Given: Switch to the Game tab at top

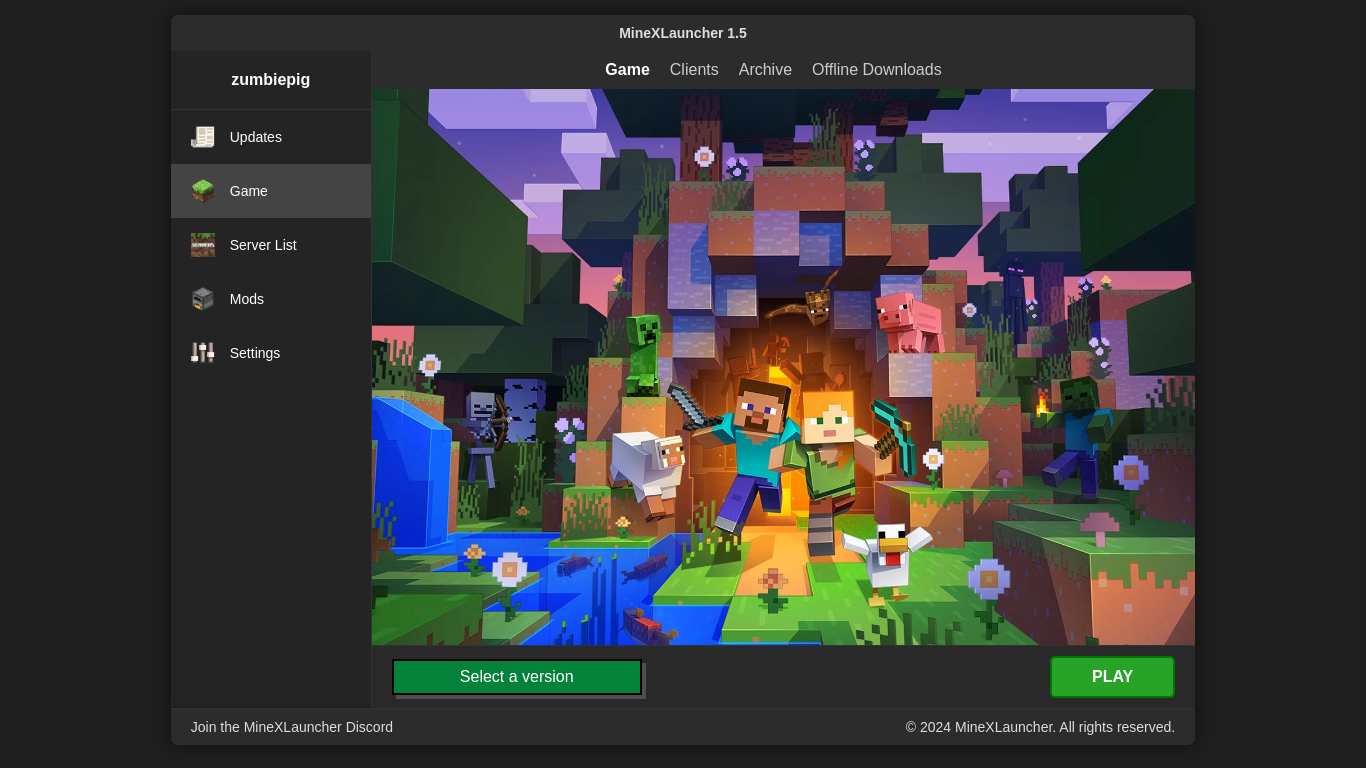Looking at the screenshot, I should pos(627,70).
